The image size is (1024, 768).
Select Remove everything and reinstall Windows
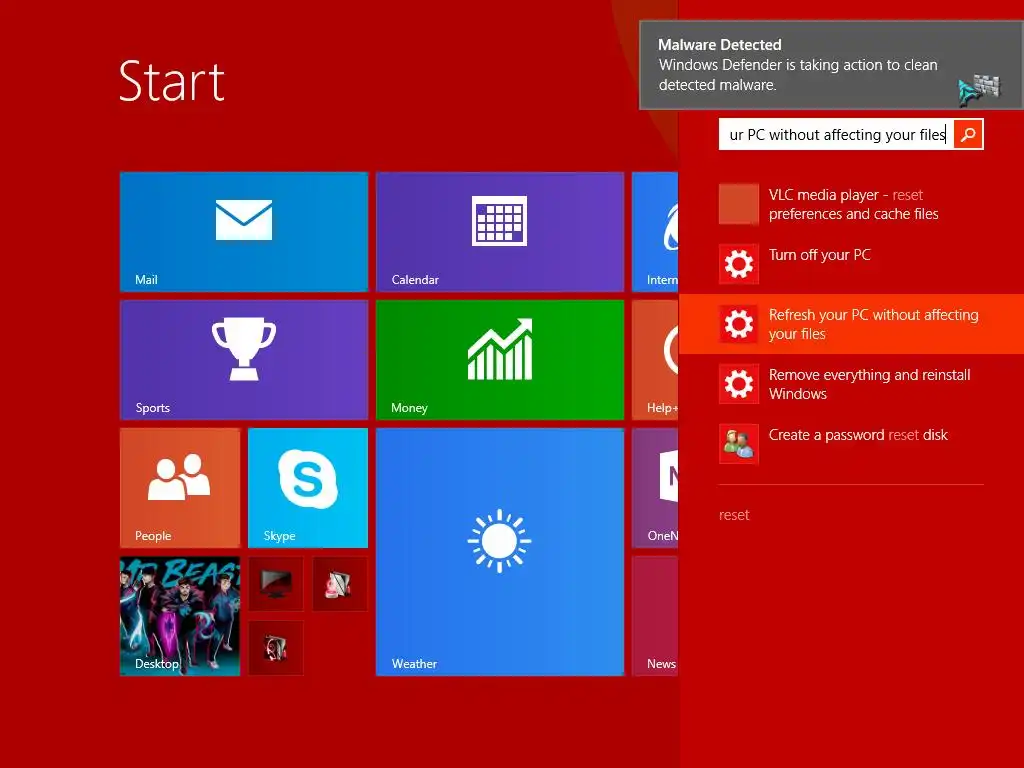point(852,384)
